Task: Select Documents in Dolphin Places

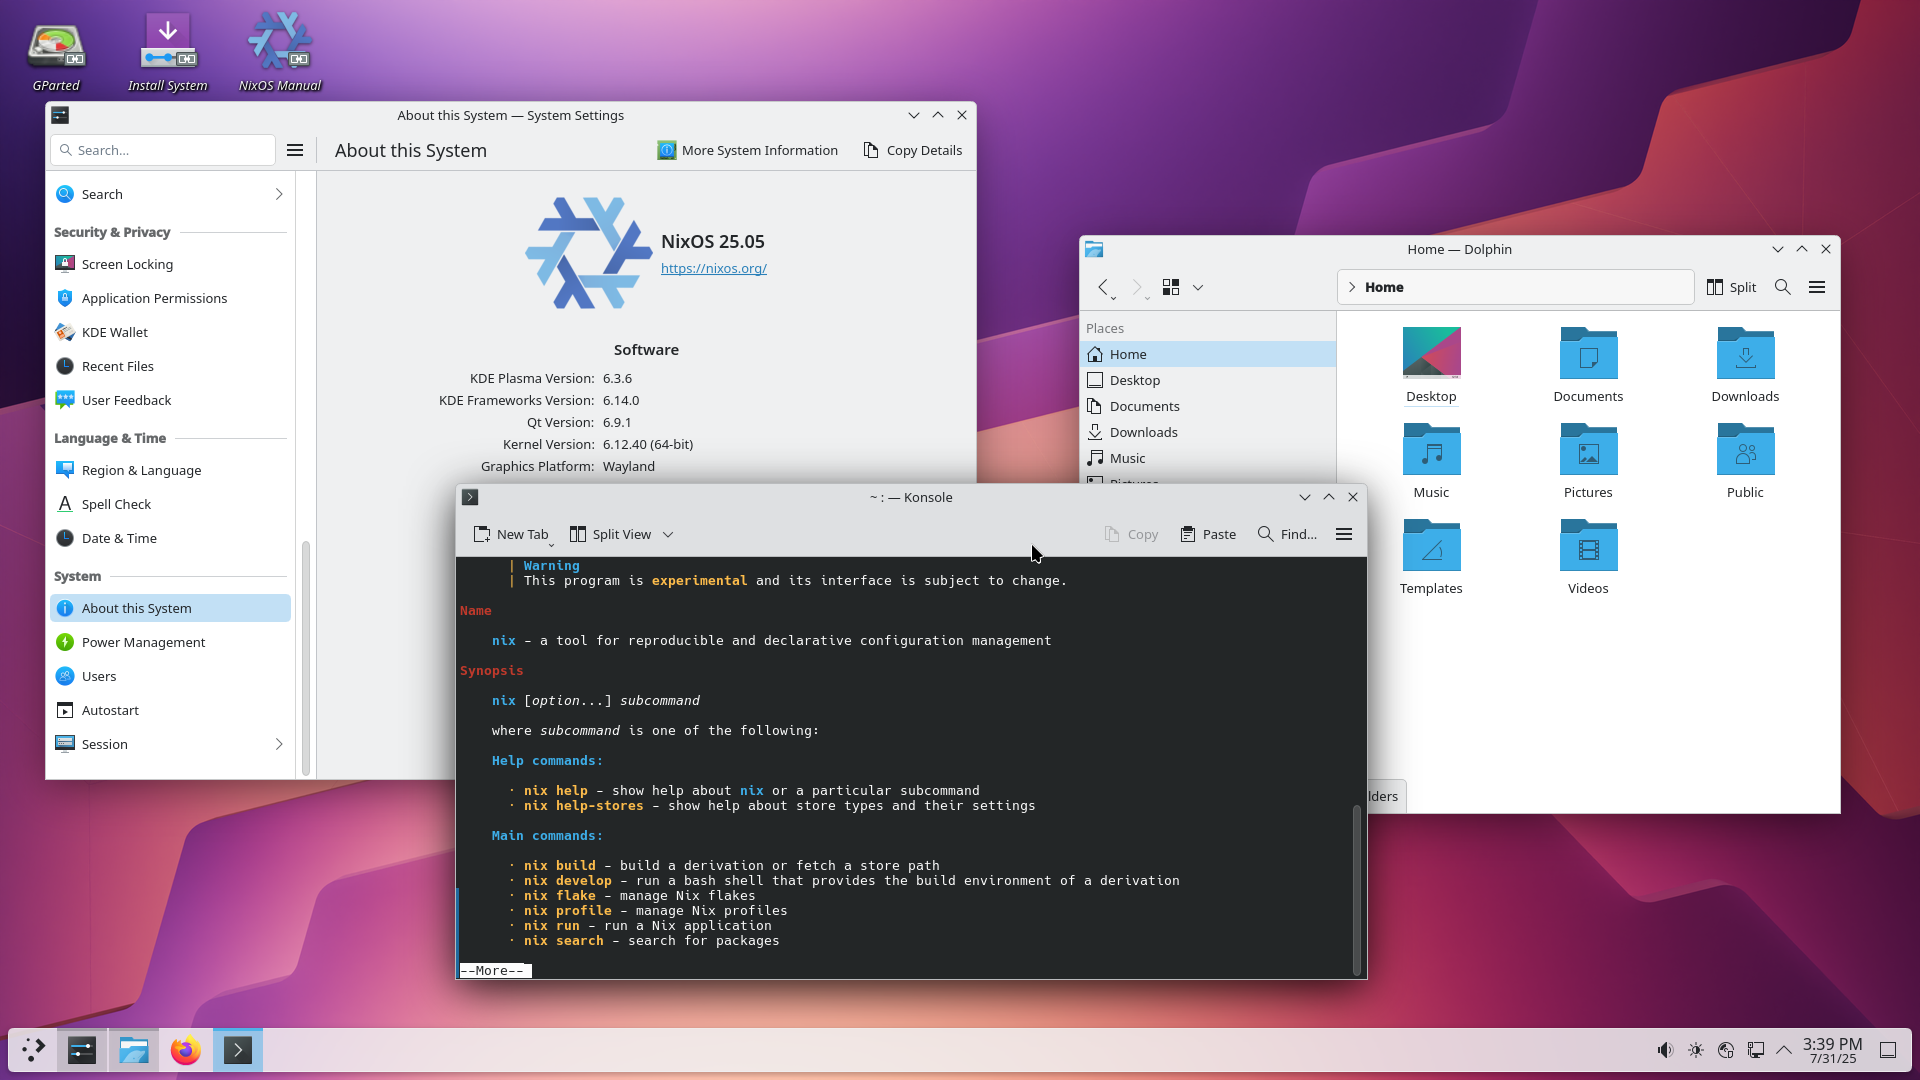Action: point(1207,406)
